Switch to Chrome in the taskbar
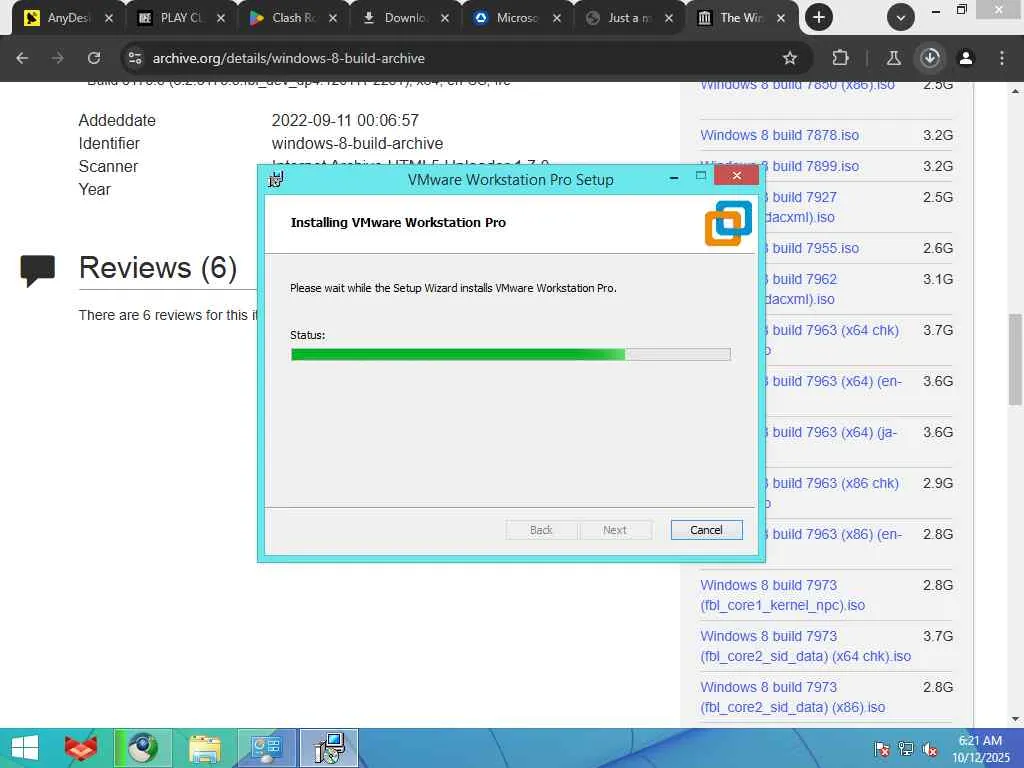1024x768 pixels. tap(142, 748)
